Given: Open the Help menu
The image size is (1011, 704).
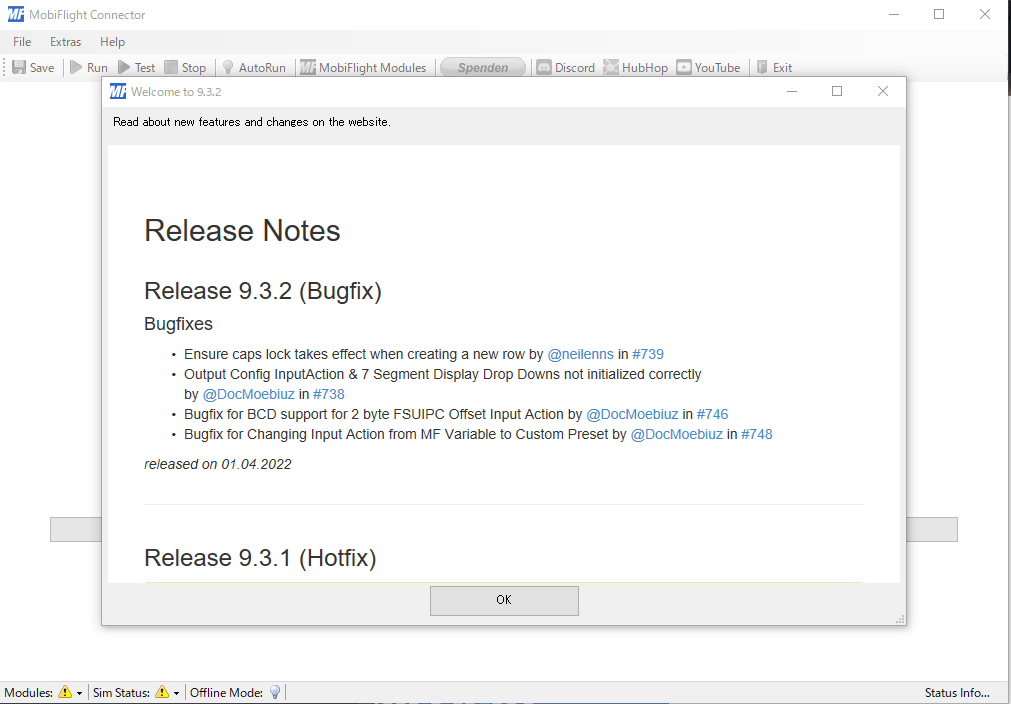Looking at the screenshot, I should [112, 42].
